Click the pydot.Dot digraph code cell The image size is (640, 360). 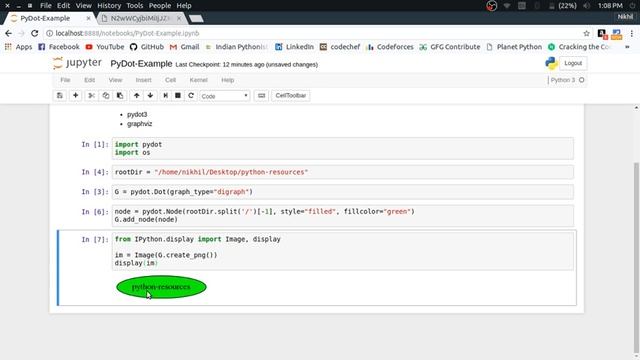click(342, 191)
